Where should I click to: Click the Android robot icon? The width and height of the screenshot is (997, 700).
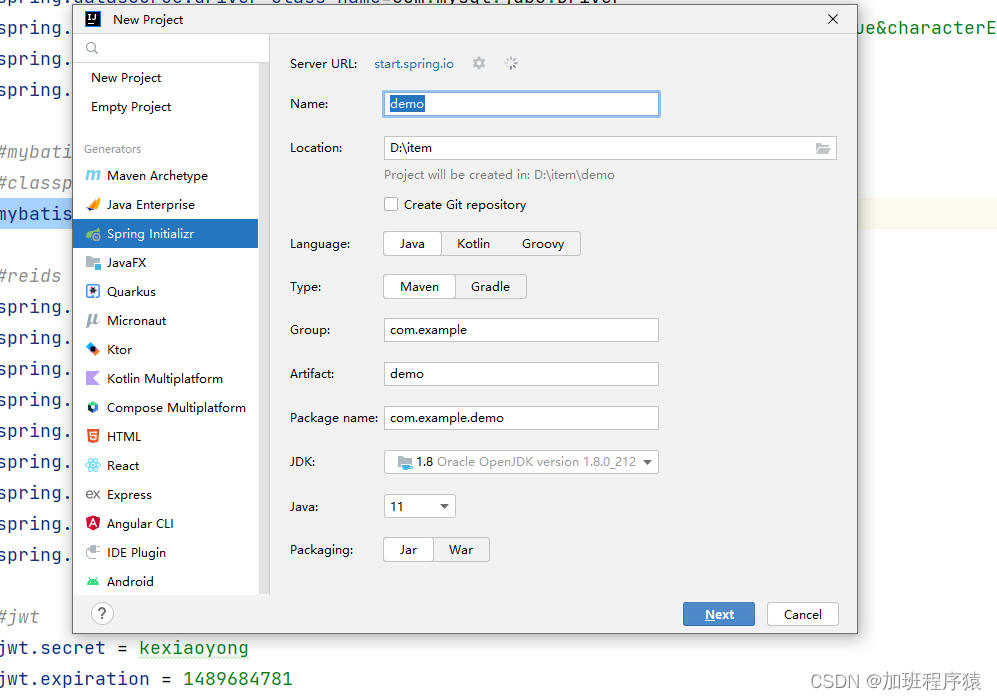(x=93, y=581)
